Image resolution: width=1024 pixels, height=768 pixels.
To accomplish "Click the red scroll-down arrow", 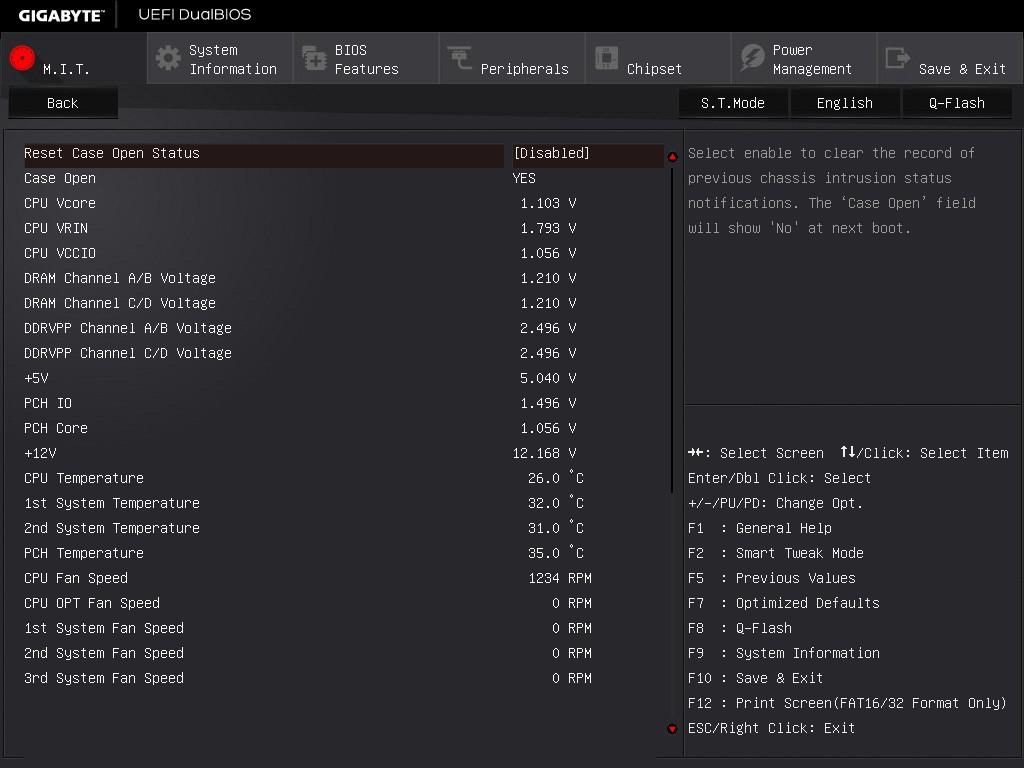I will (x=672, y=729).
